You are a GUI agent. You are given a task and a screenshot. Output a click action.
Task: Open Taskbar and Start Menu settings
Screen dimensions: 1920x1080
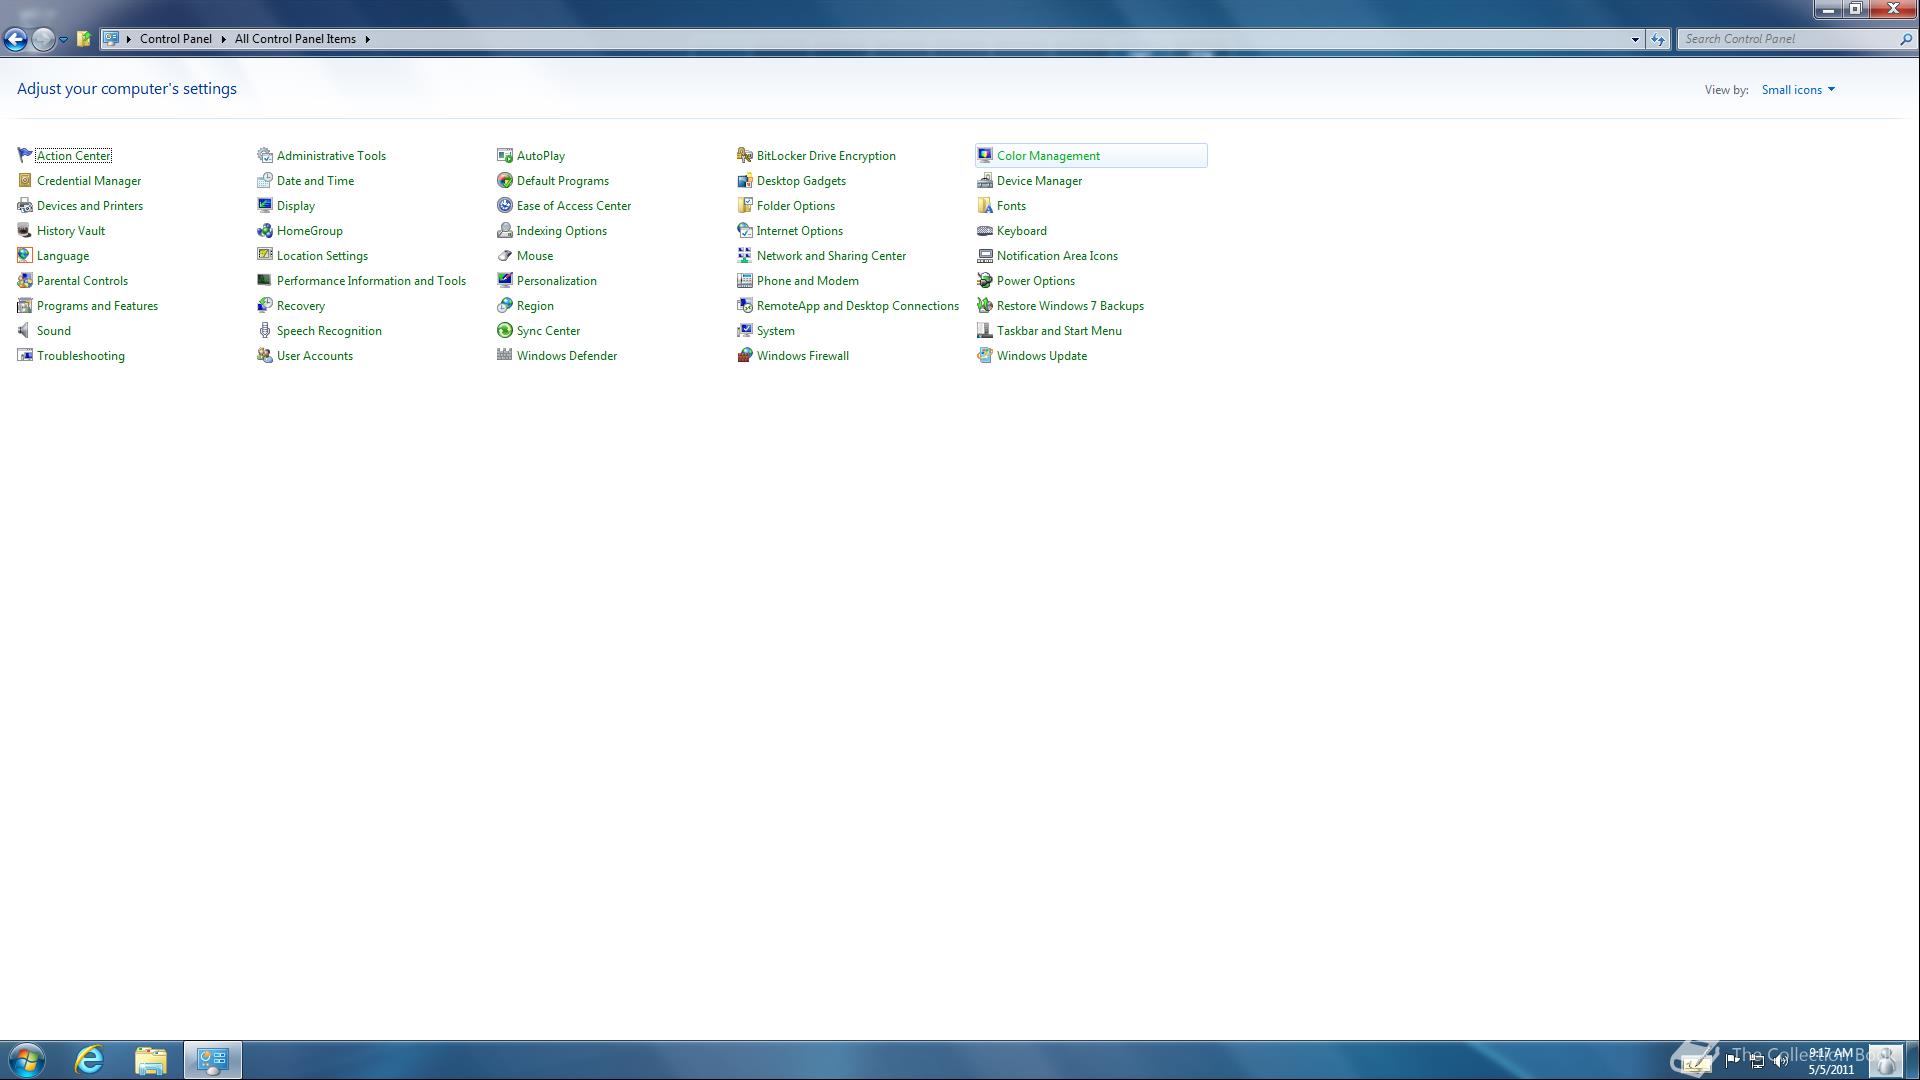point(1059,331)
